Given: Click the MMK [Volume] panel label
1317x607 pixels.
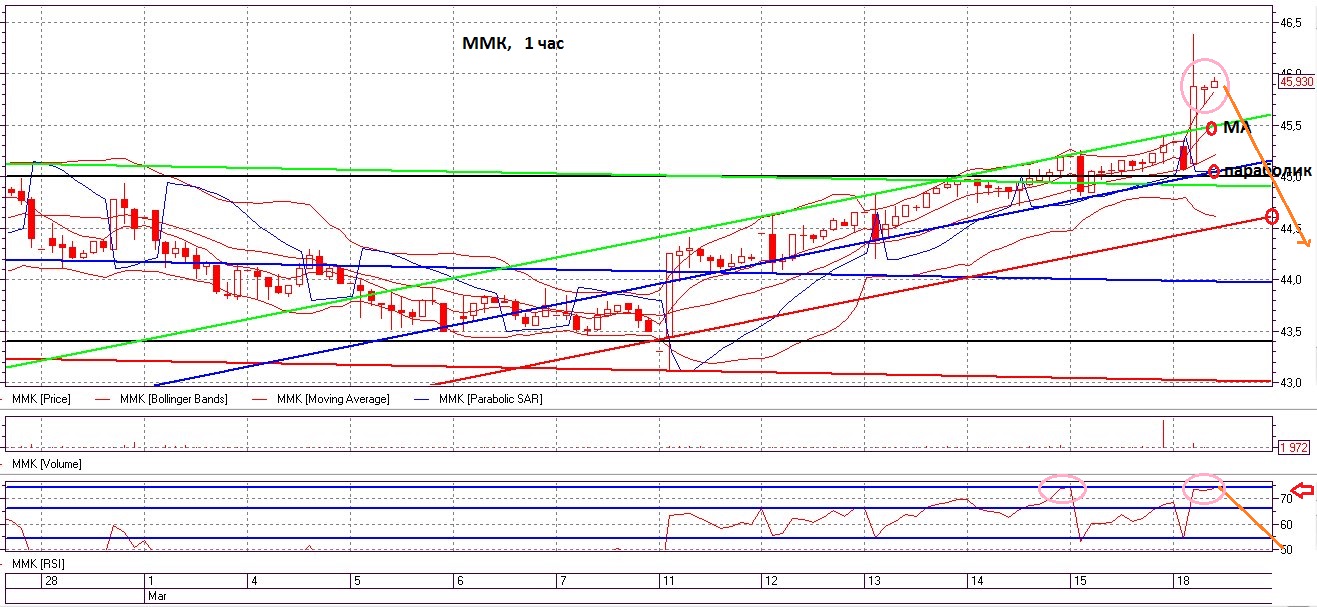Looking at the screenshot, I should coord(47,464).
